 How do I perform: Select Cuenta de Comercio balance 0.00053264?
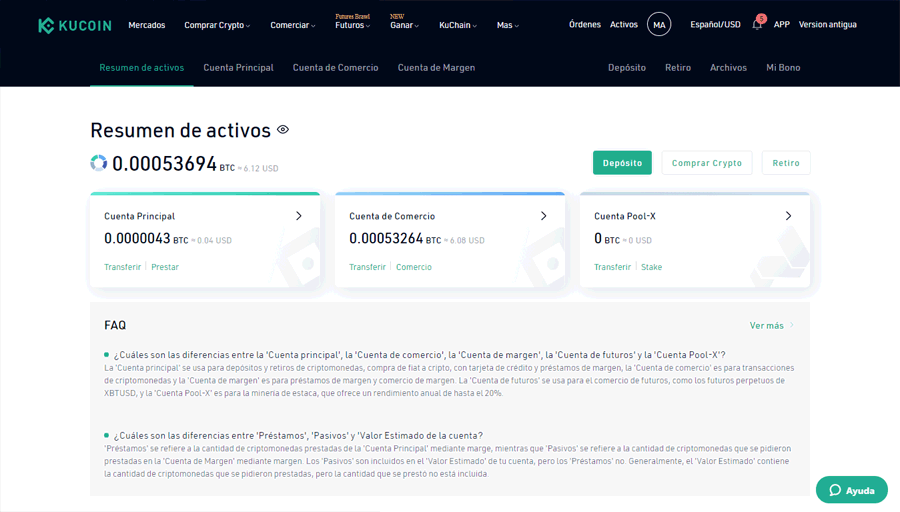pyautogui.click(x=386, y=238)
